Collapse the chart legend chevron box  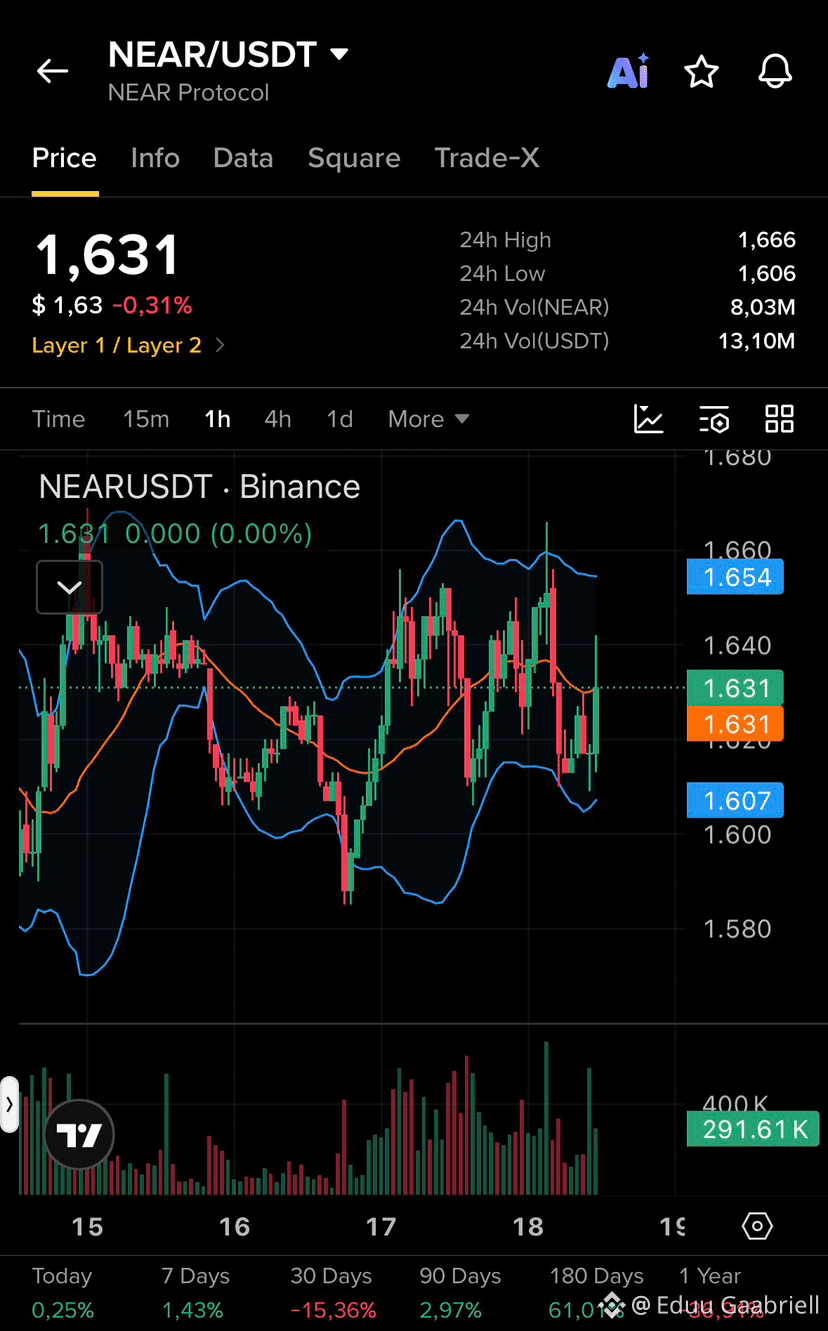[70, 587]
